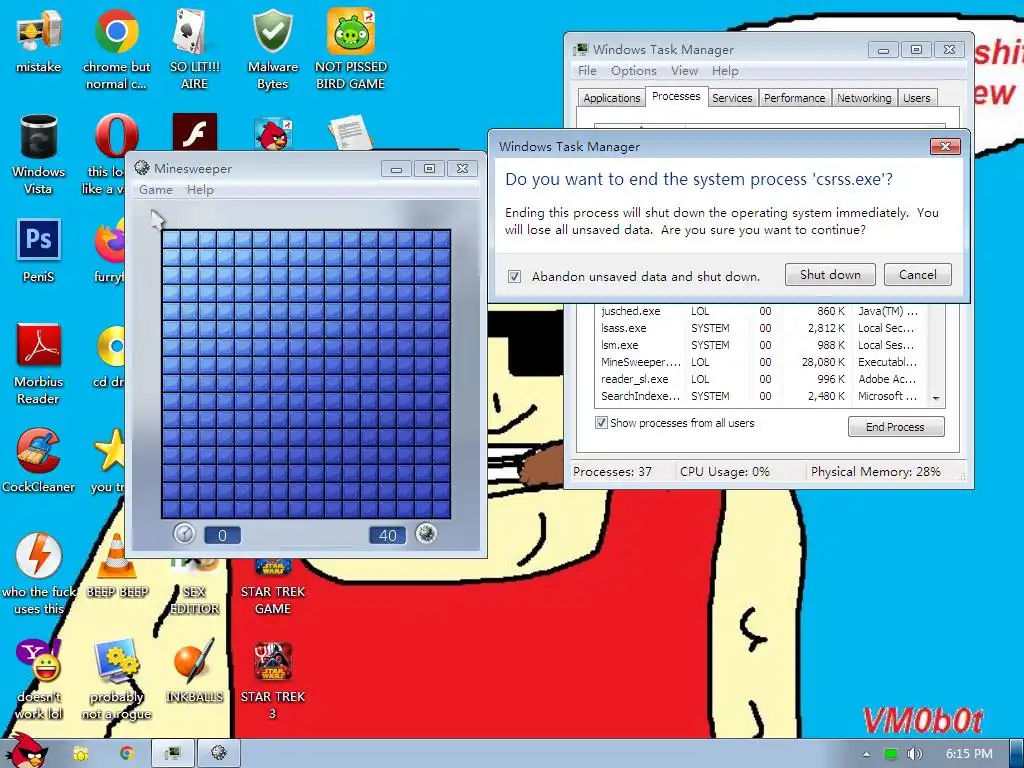The height and width of the screenshot is (768, 1024).
Task: Open the volume icon in system tray
Action: tap(914, 754)
